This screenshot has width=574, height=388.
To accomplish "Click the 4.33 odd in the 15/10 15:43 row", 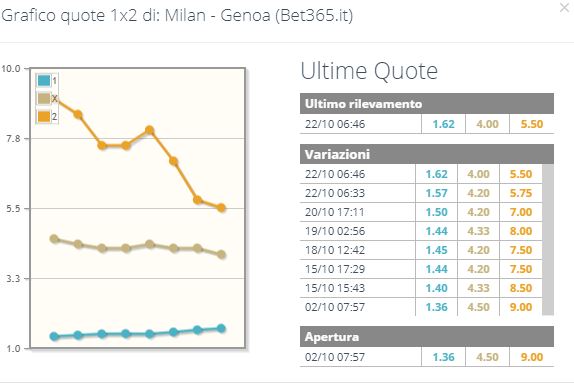I will 478,288.
